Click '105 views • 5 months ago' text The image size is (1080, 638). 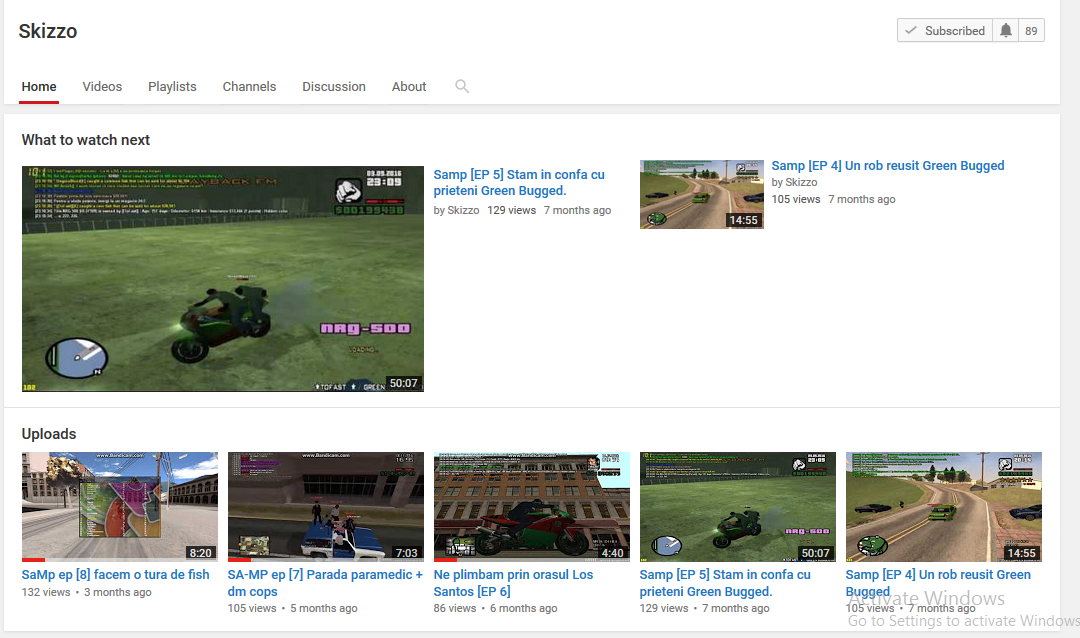pyautogui.click(x=293, y=608)
